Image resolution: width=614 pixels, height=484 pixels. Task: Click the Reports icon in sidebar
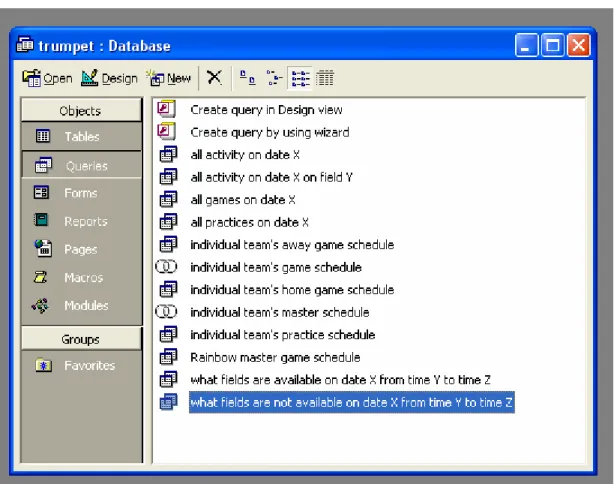coord(41,220)
